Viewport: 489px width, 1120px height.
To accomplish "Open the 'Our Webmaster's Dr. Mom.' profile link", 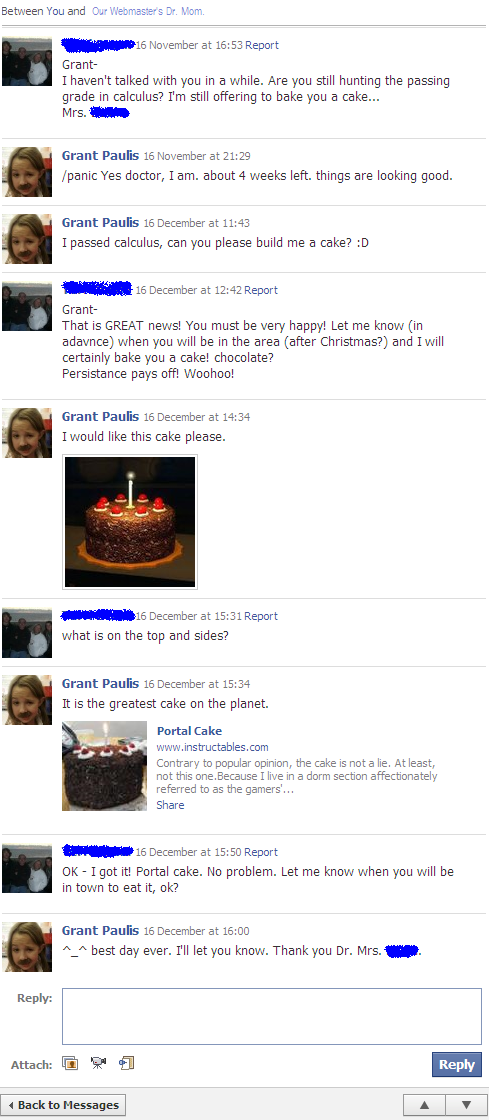I will point(148,11).
